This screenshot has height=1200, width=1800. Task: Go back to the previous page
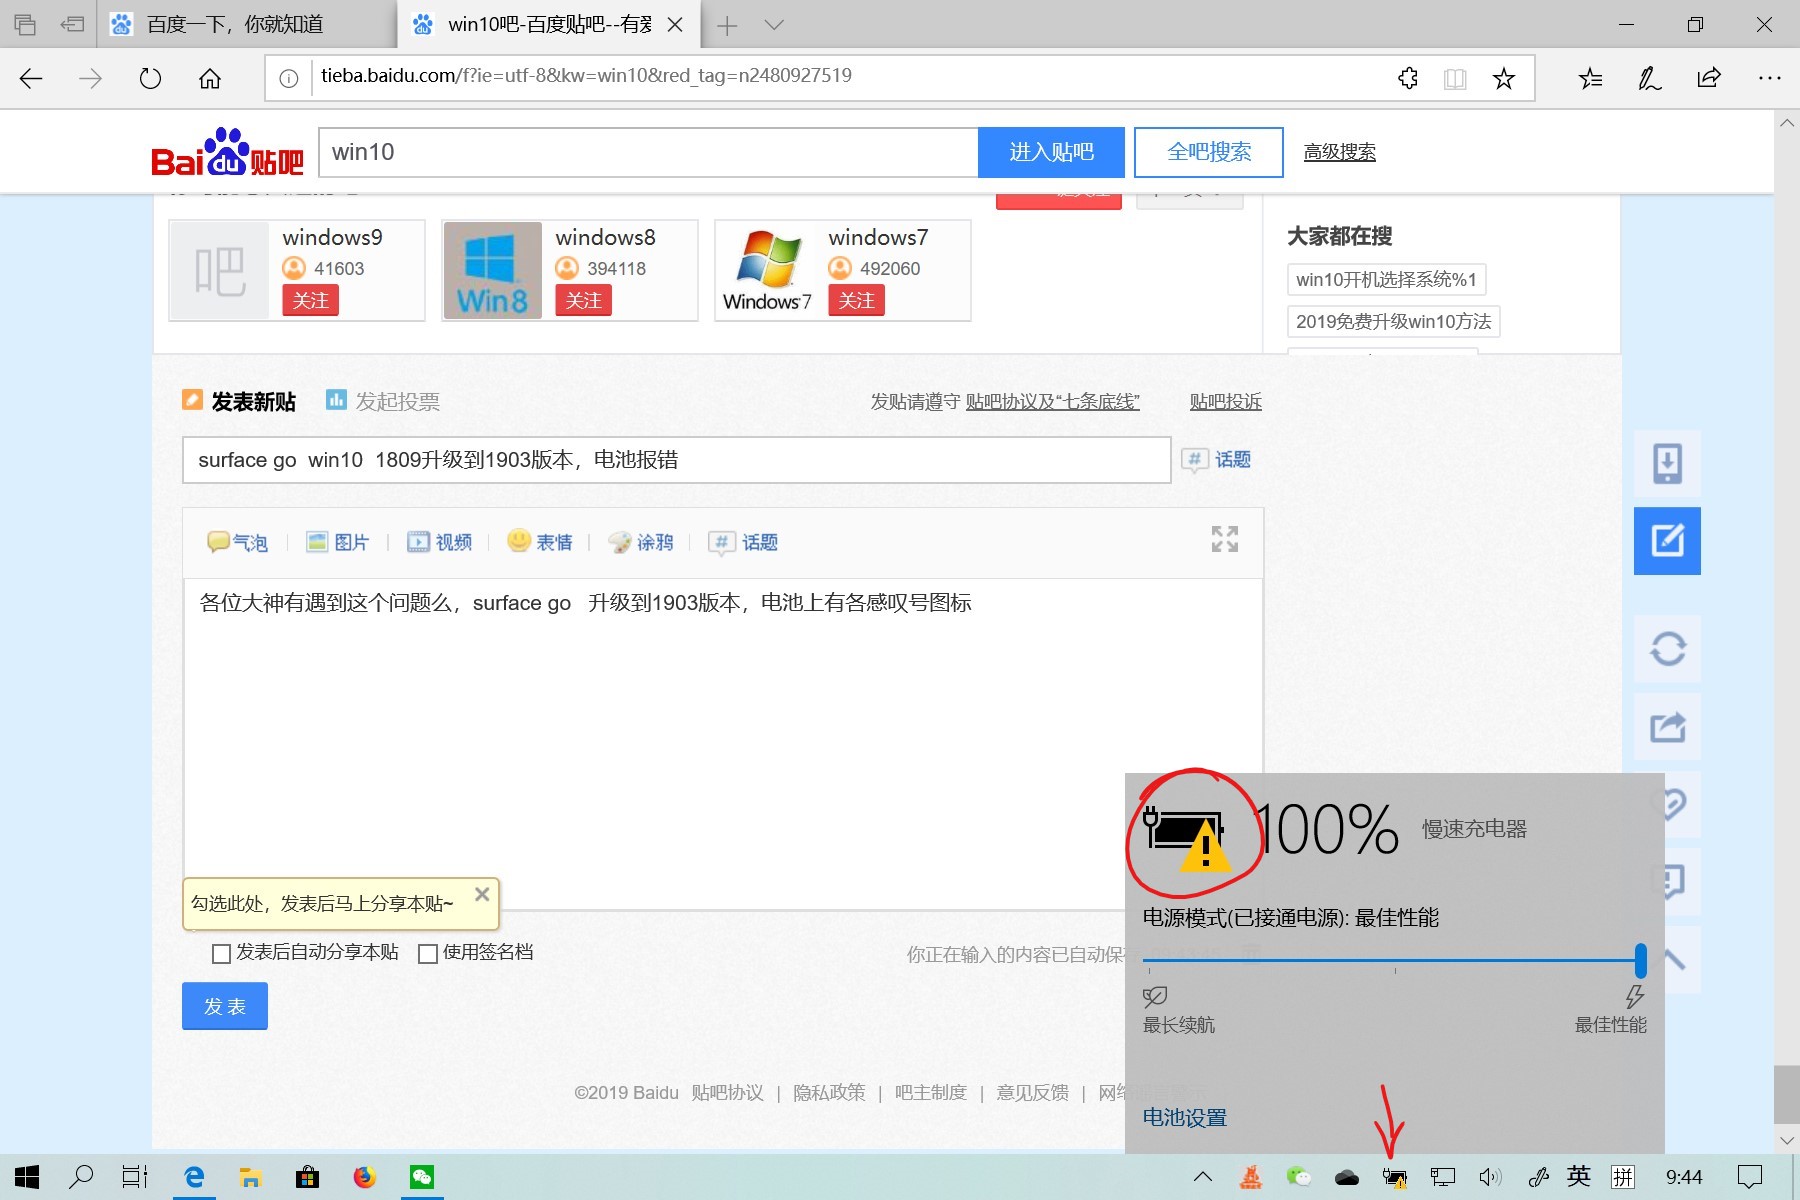(31, 79)
